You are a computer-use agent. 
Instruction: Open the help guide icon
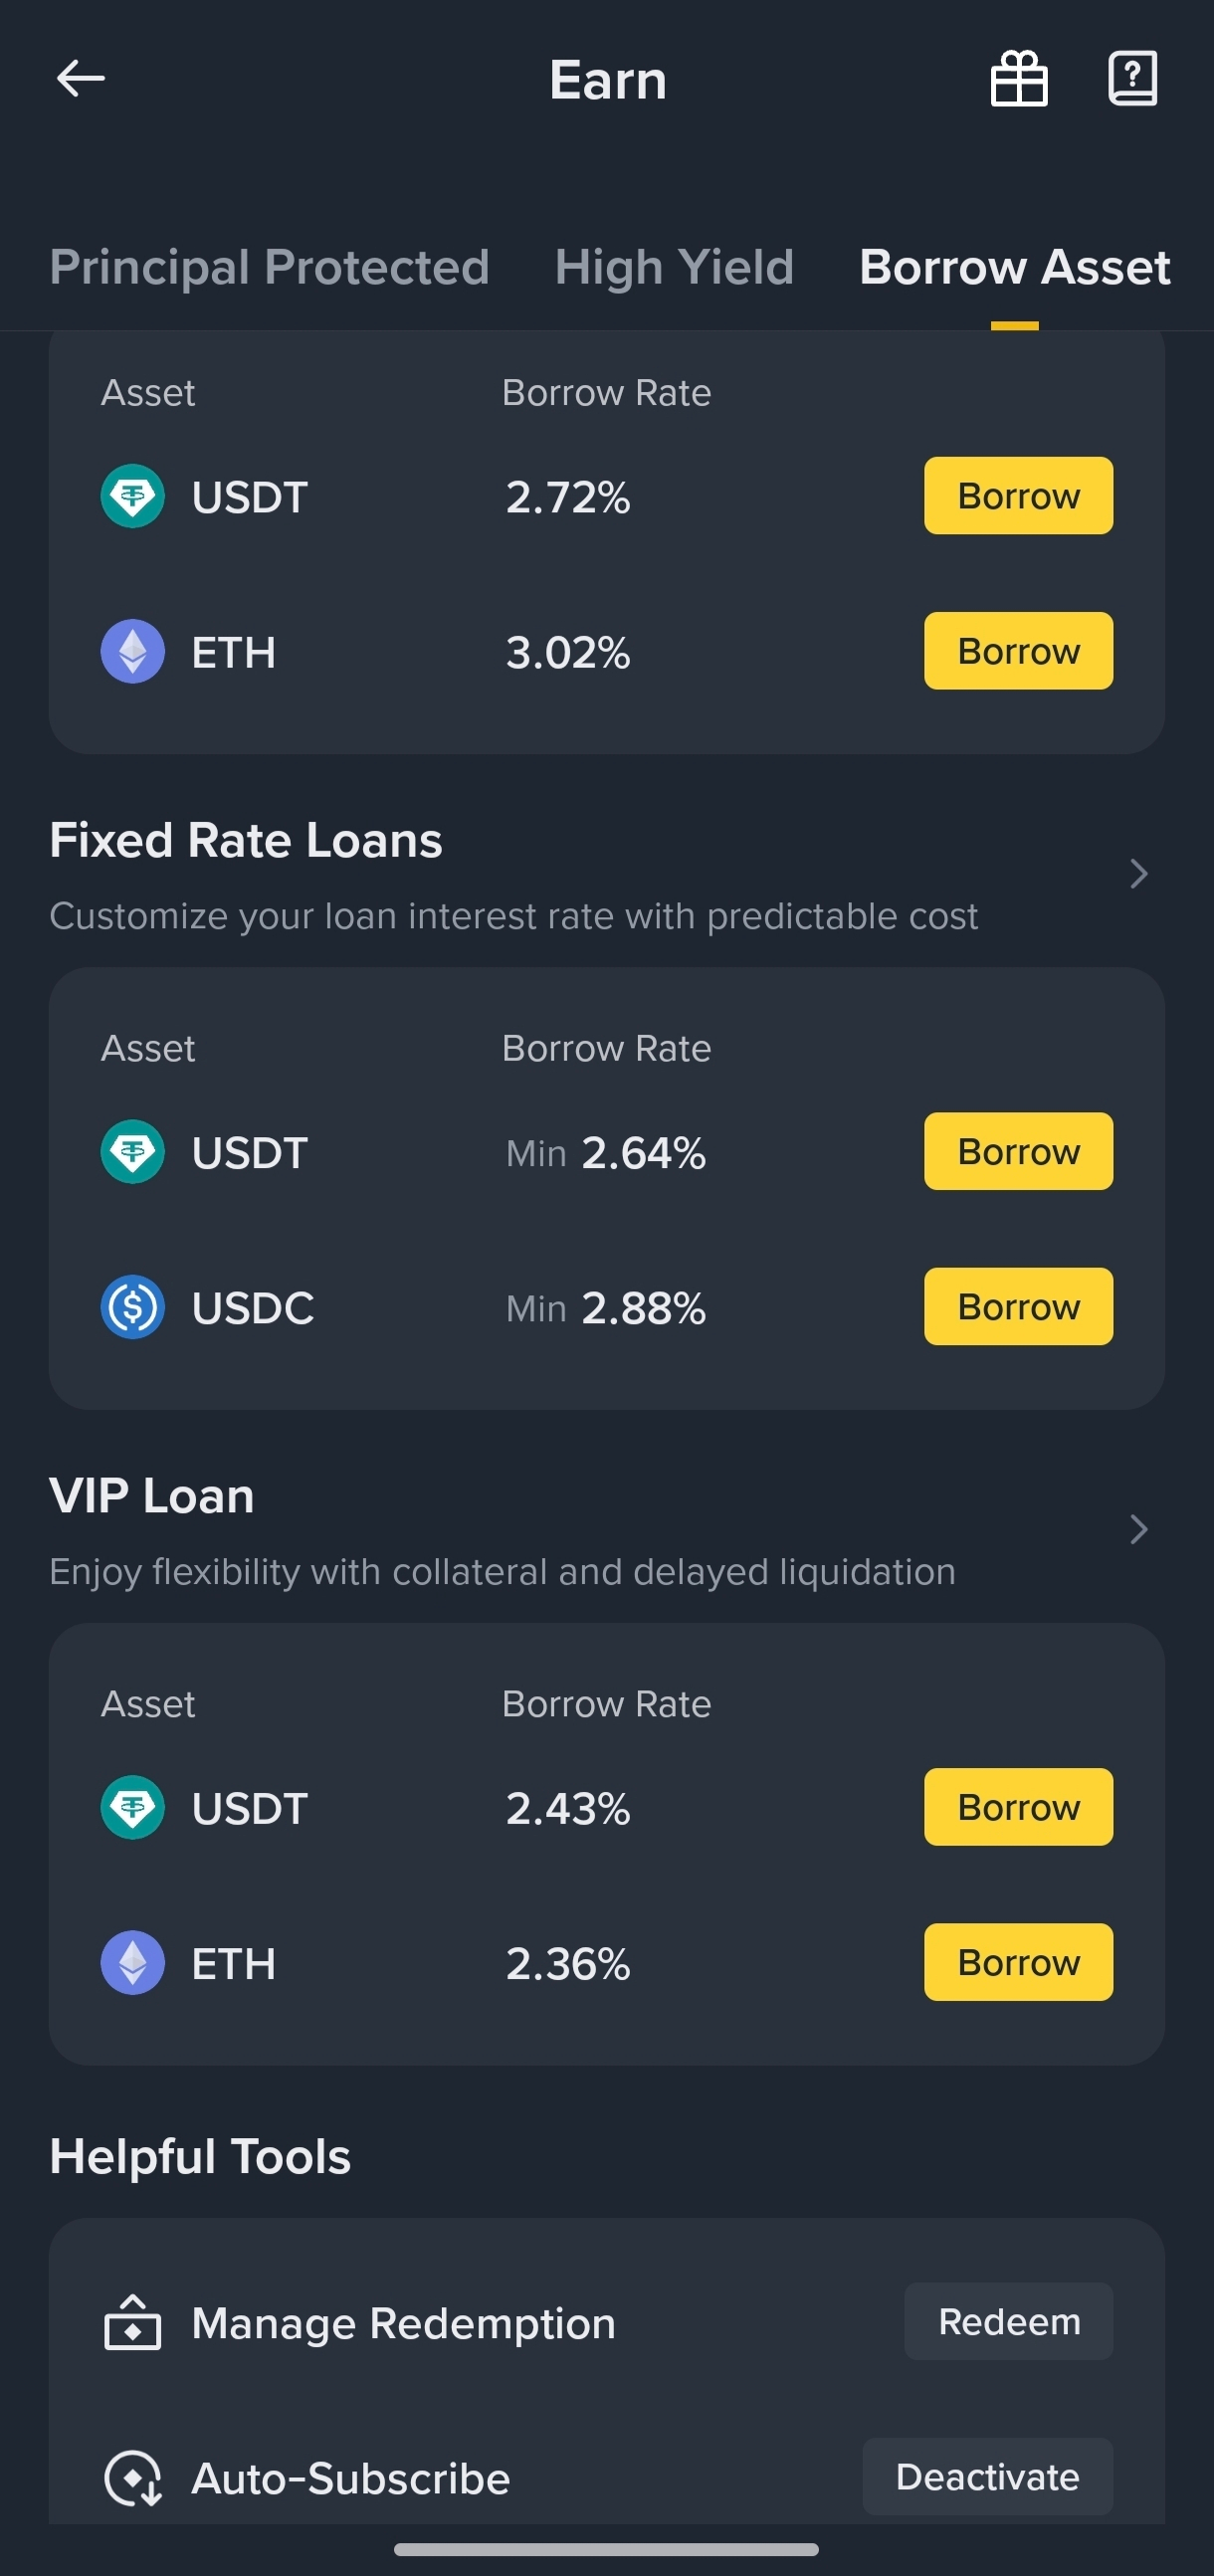(x=1133, y=78)
